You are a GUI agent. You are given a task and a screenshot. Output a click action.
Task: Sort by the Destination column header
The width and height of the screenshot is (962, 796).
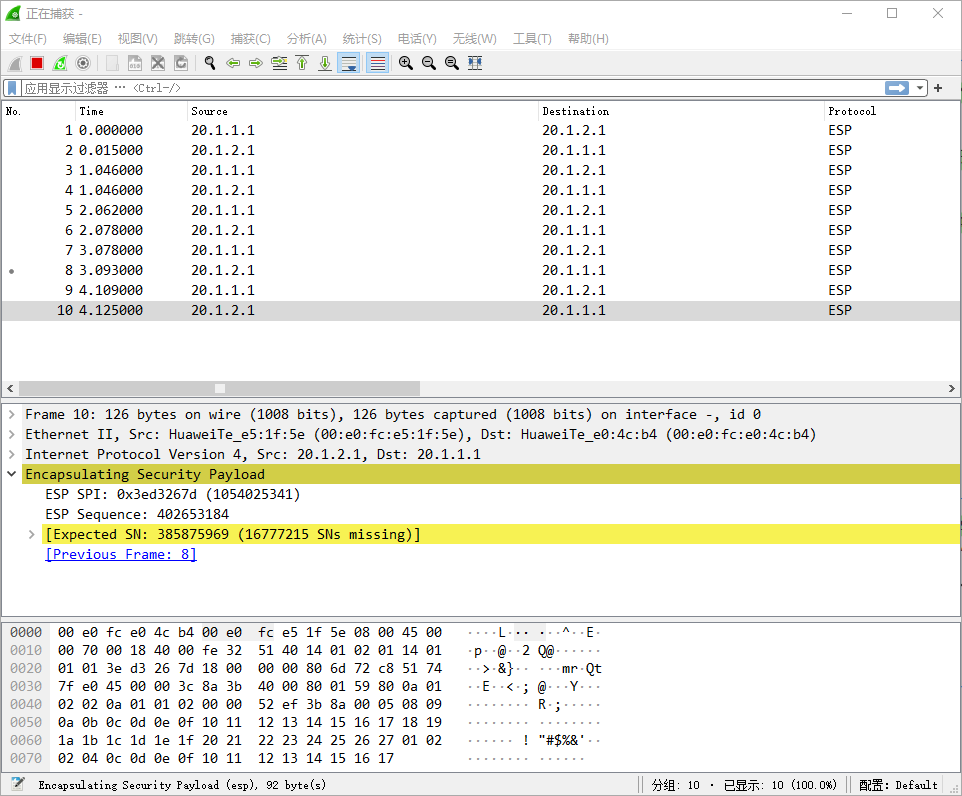coord(681,111)
